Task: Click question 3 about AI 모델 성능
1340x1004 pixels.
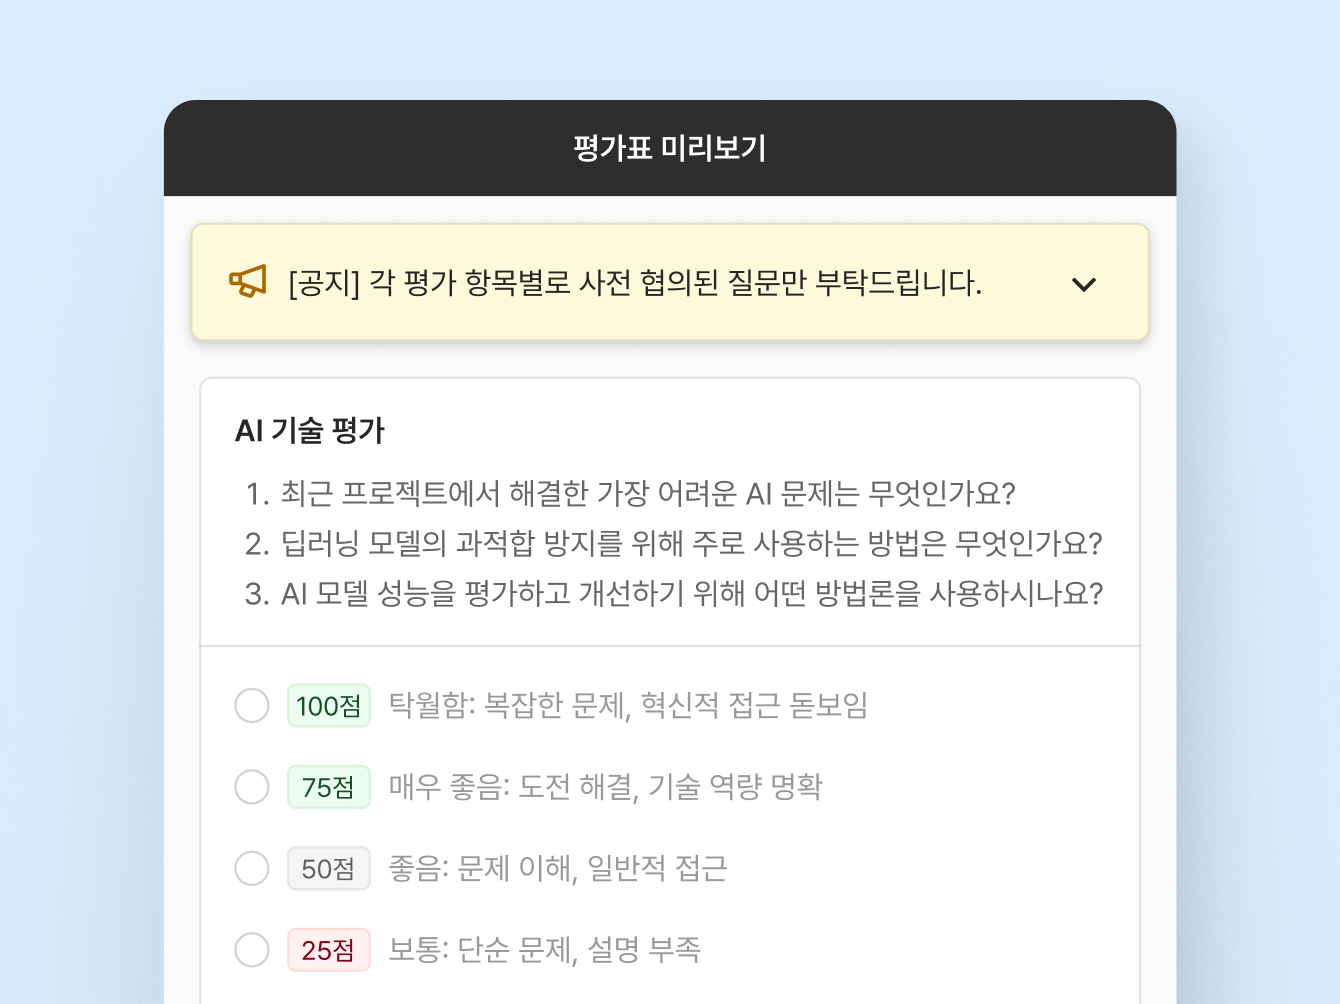Action: pos(673,593)
